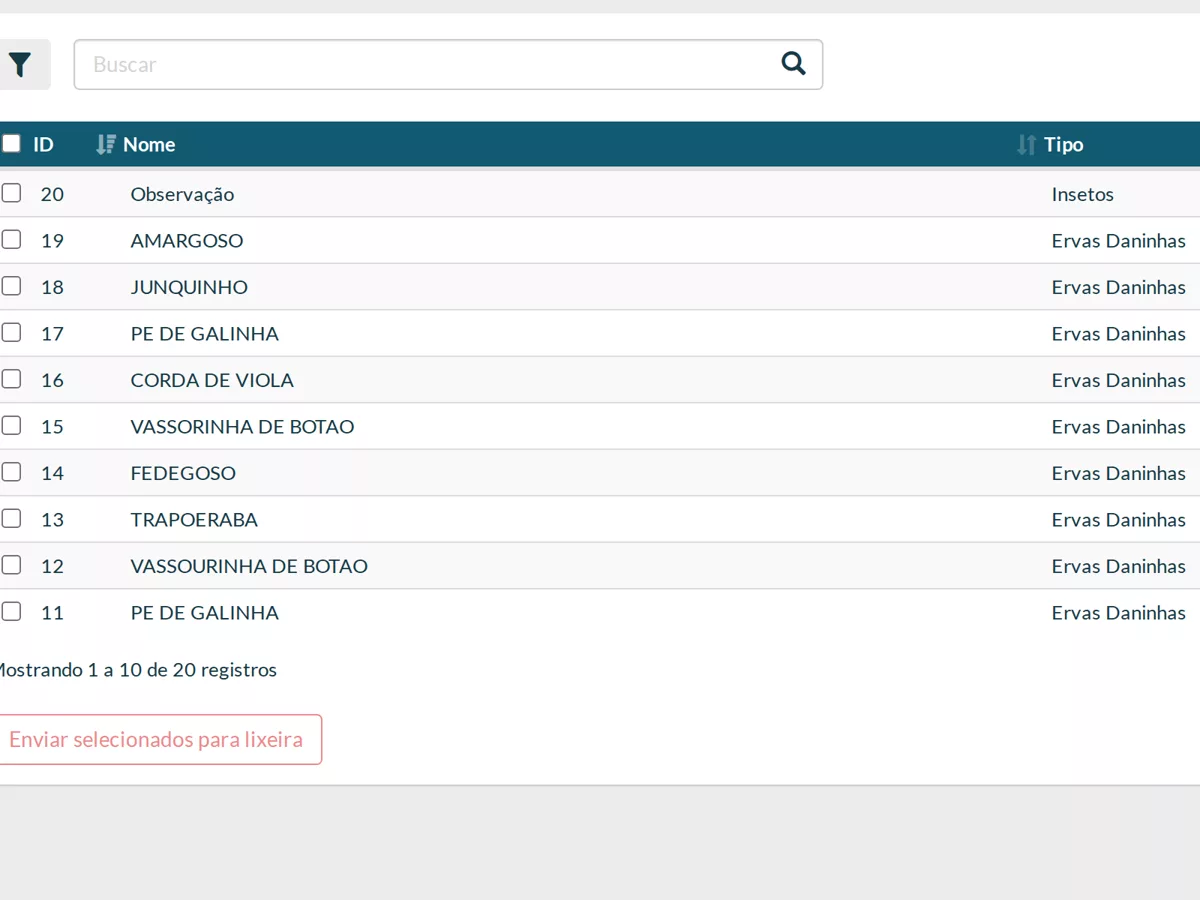
Task: Select the AMARGOSO row checkbox
Action: pos(11,240)
